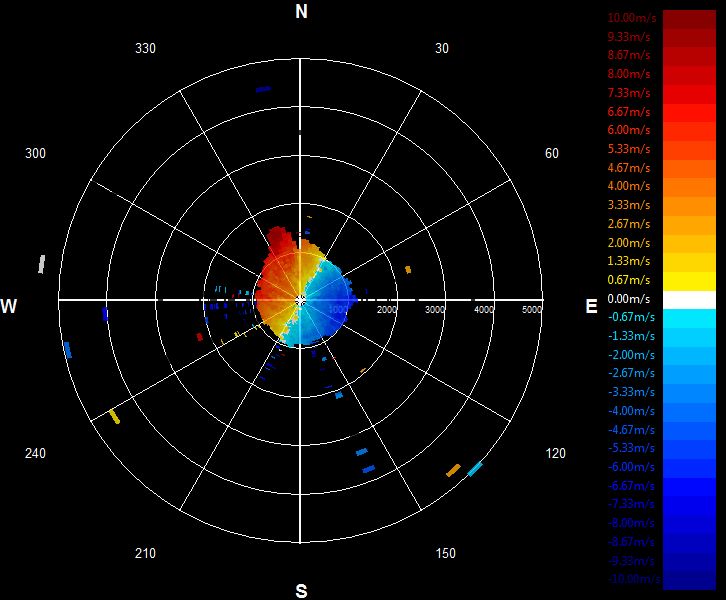Select the yellow 0.67m/s color band
726x600 pixels.
(689, 281)
